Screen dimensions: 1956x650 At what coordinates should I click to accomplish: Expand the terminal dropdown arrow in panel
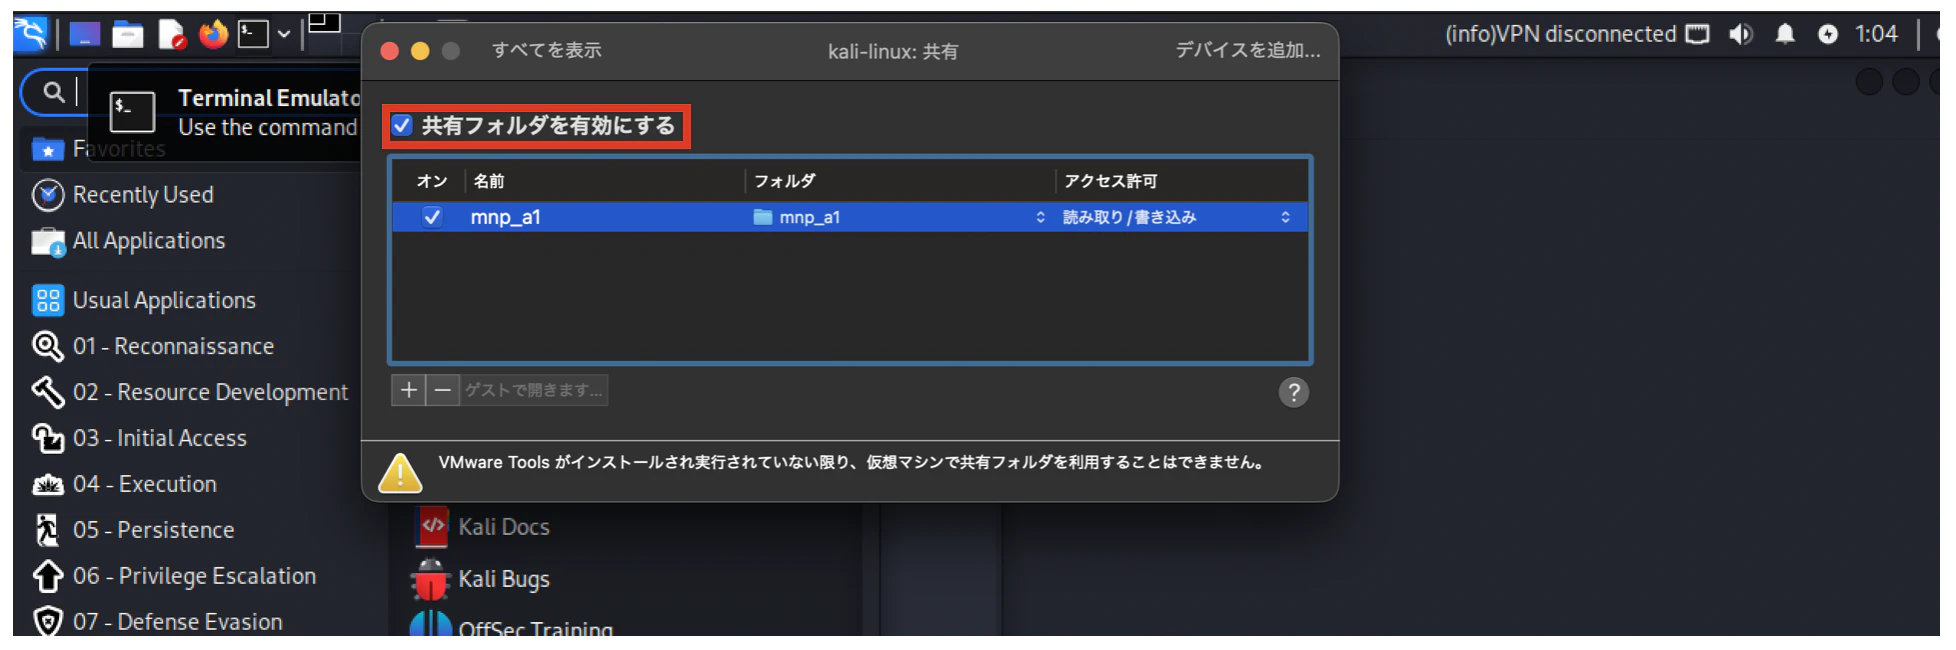(284, 35)
